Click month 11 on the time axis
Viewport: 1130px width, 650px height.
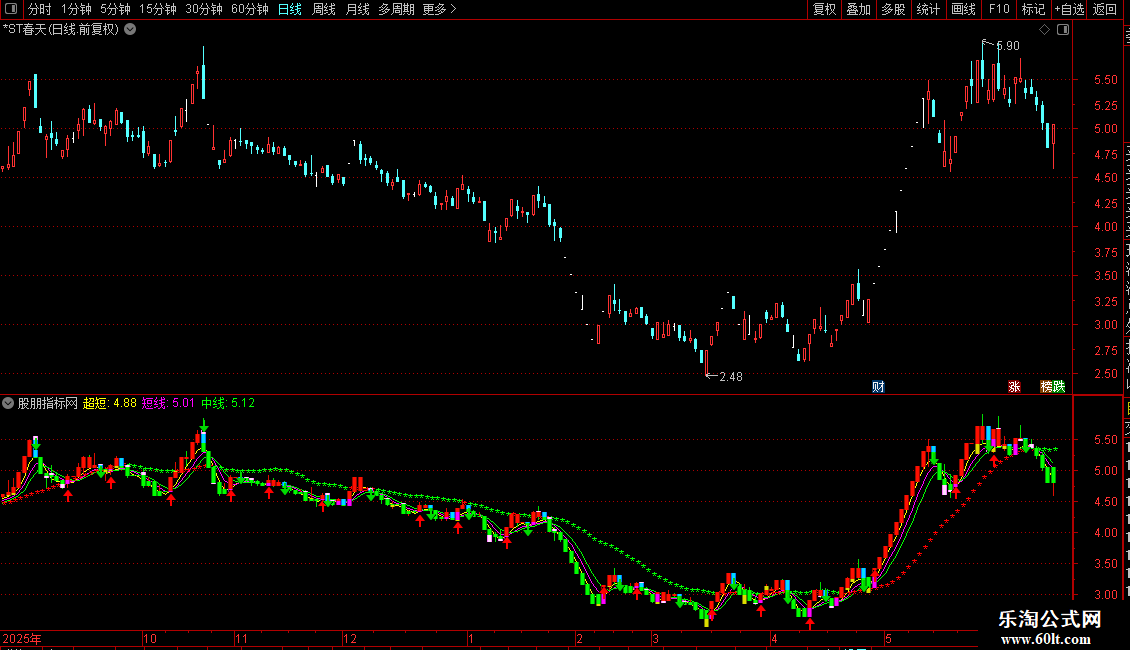tap(241, 639)
